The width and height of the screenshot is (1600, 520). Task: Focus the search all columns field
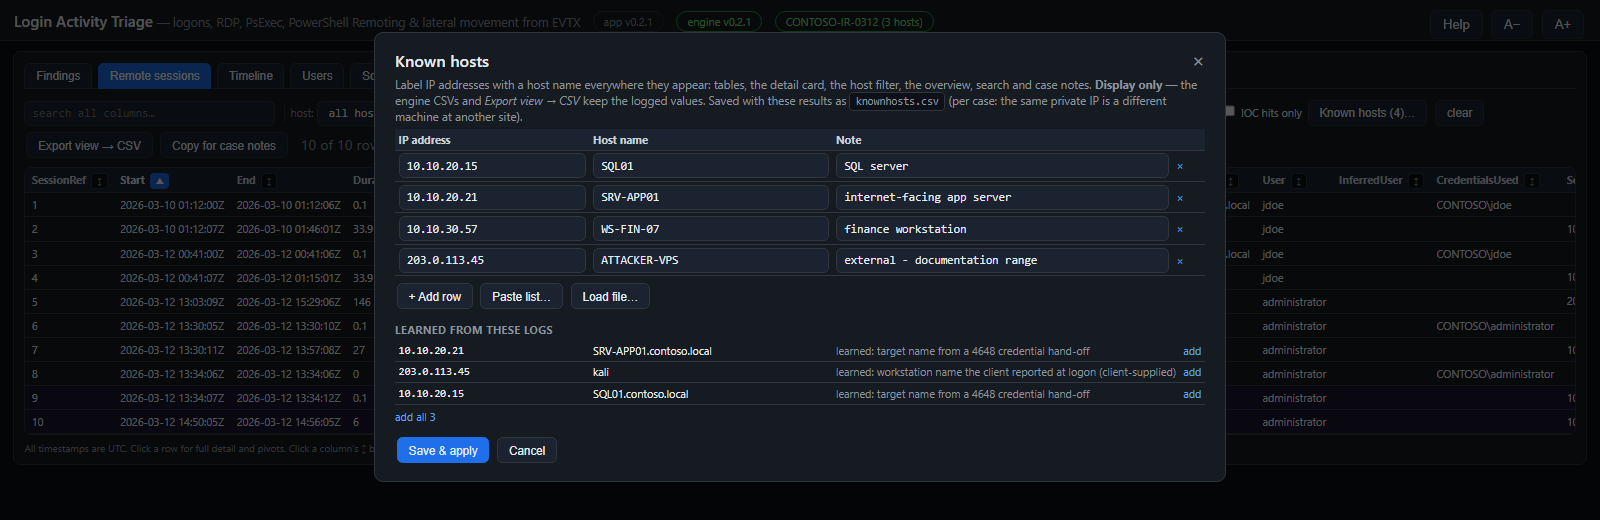click(150, 113)
